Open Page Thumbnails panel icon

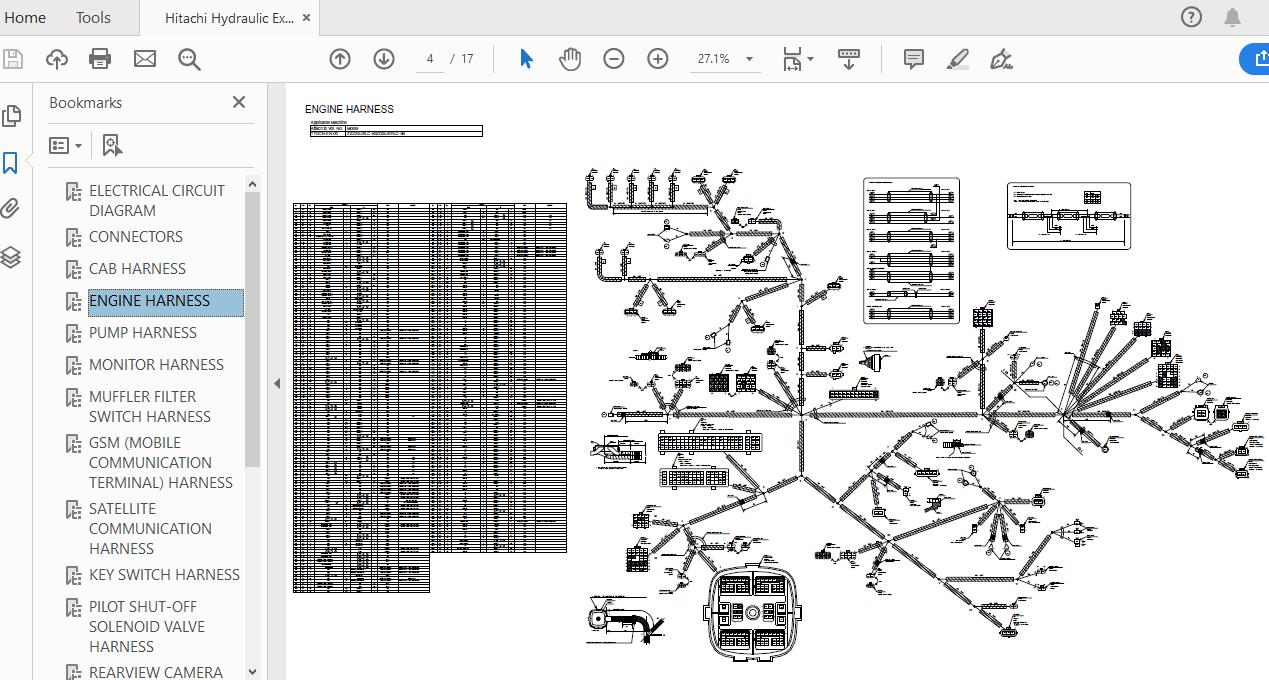click(x=11, y=116)
